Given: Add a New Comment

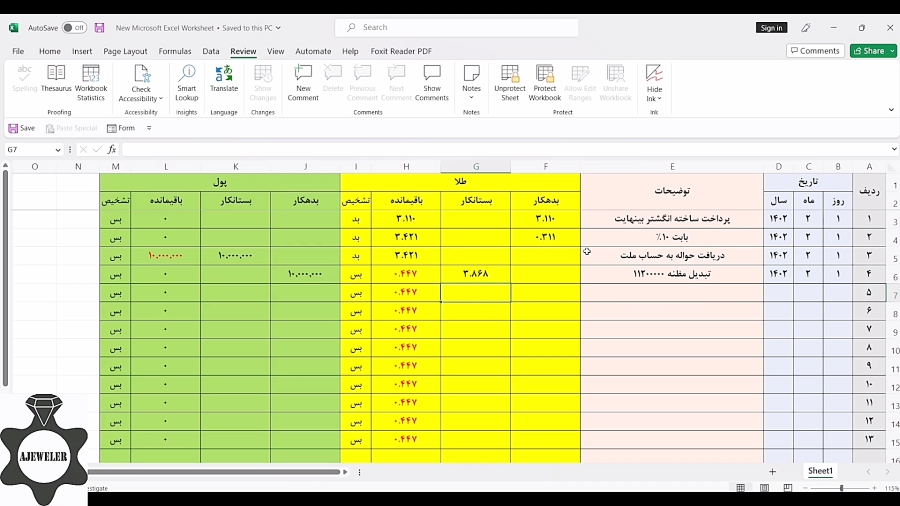Looking at the screenshot, I should click(x=303, y=83).
